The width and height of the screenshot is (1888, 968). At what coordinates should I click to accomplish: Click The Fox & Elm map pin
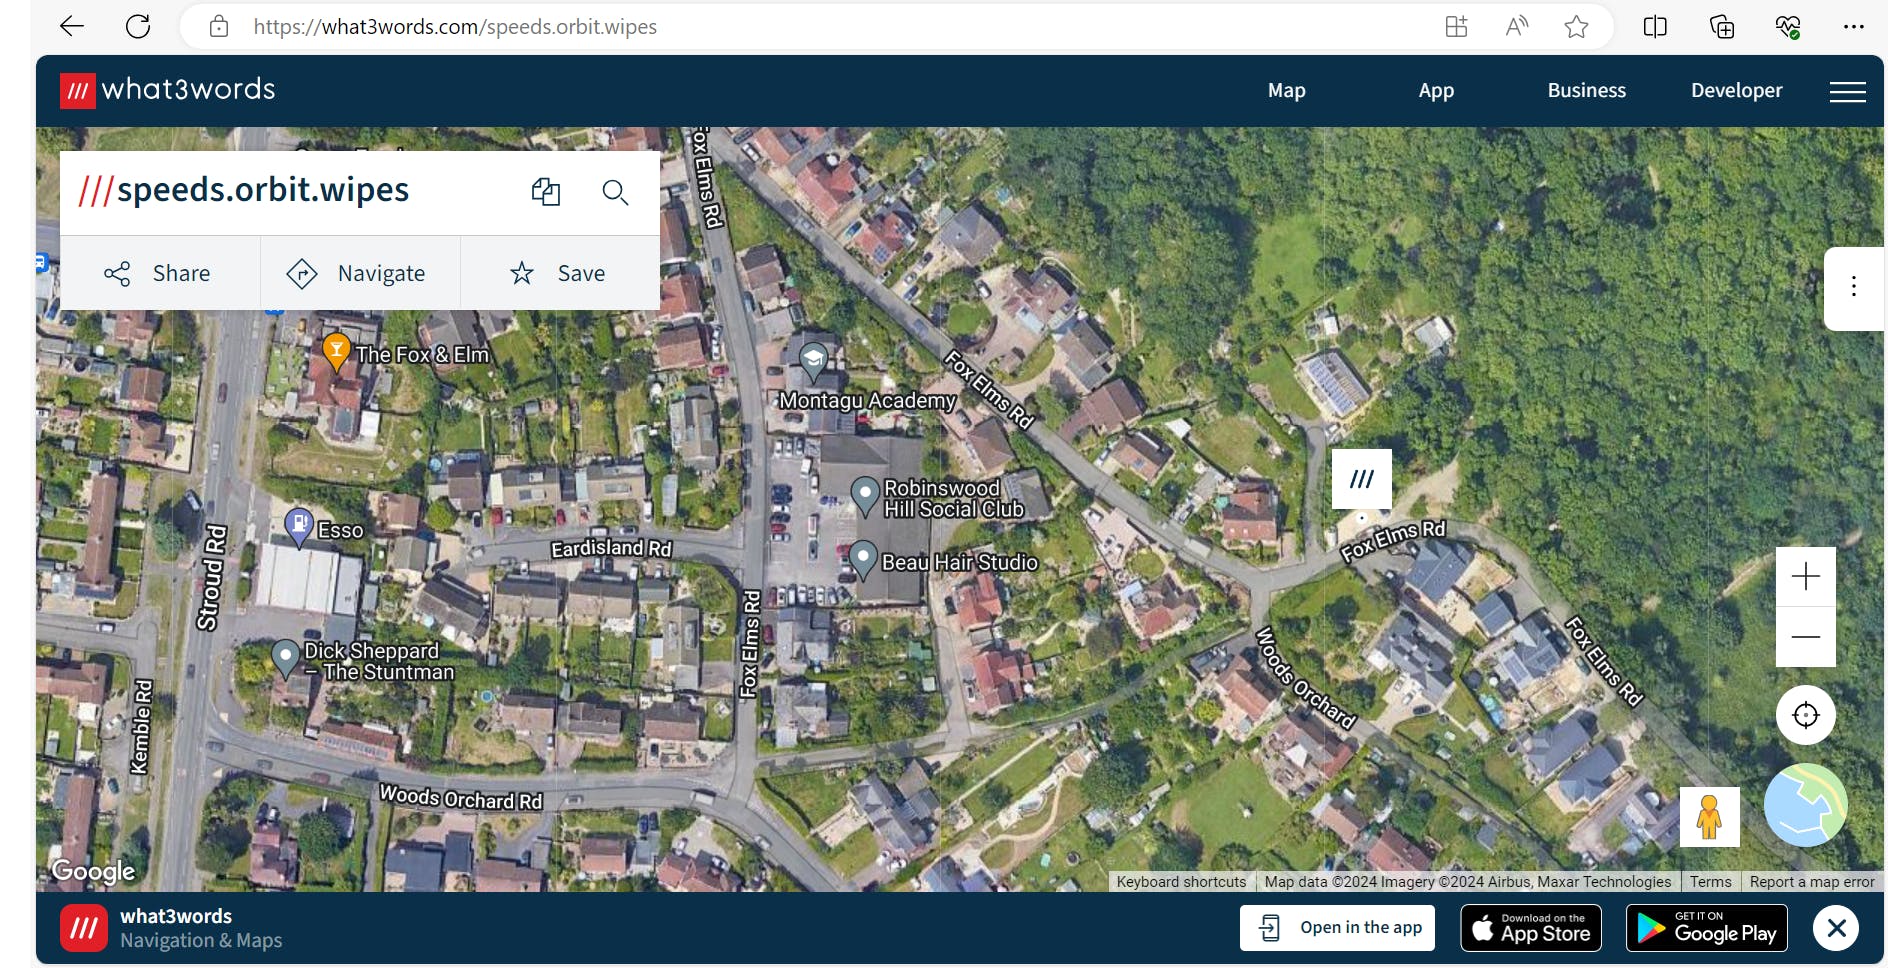tap(336, 351)
